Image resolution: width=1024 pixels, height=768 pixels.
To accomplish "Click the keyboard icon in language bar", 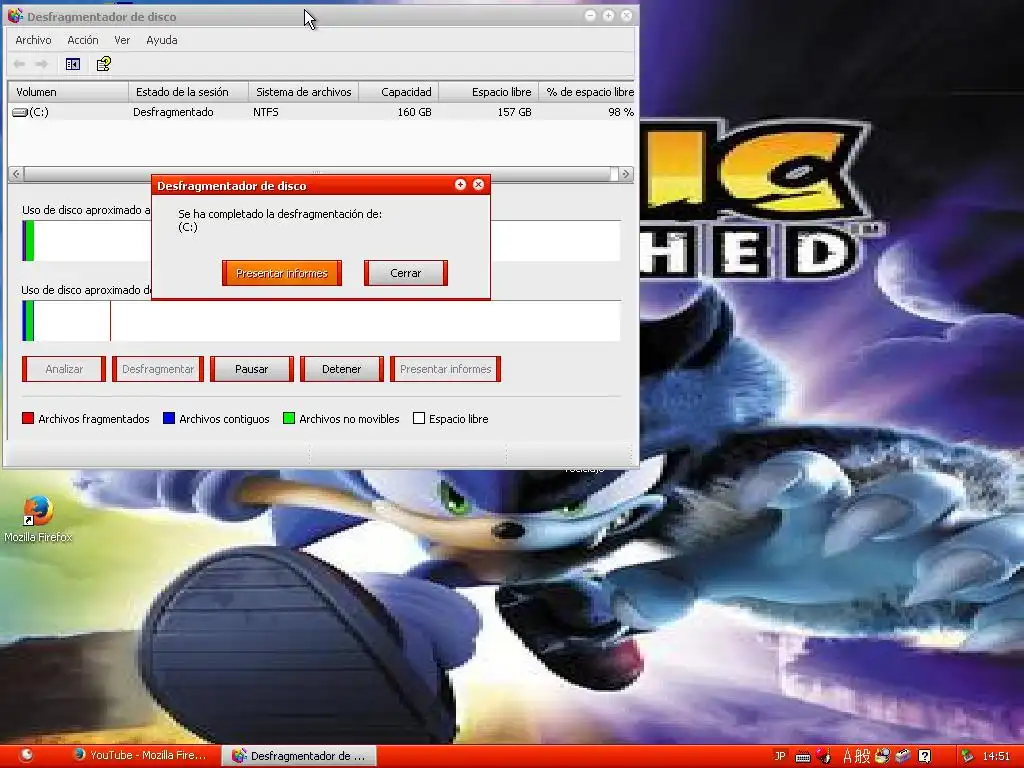I will pyautogui.click(x=803, y=756).
